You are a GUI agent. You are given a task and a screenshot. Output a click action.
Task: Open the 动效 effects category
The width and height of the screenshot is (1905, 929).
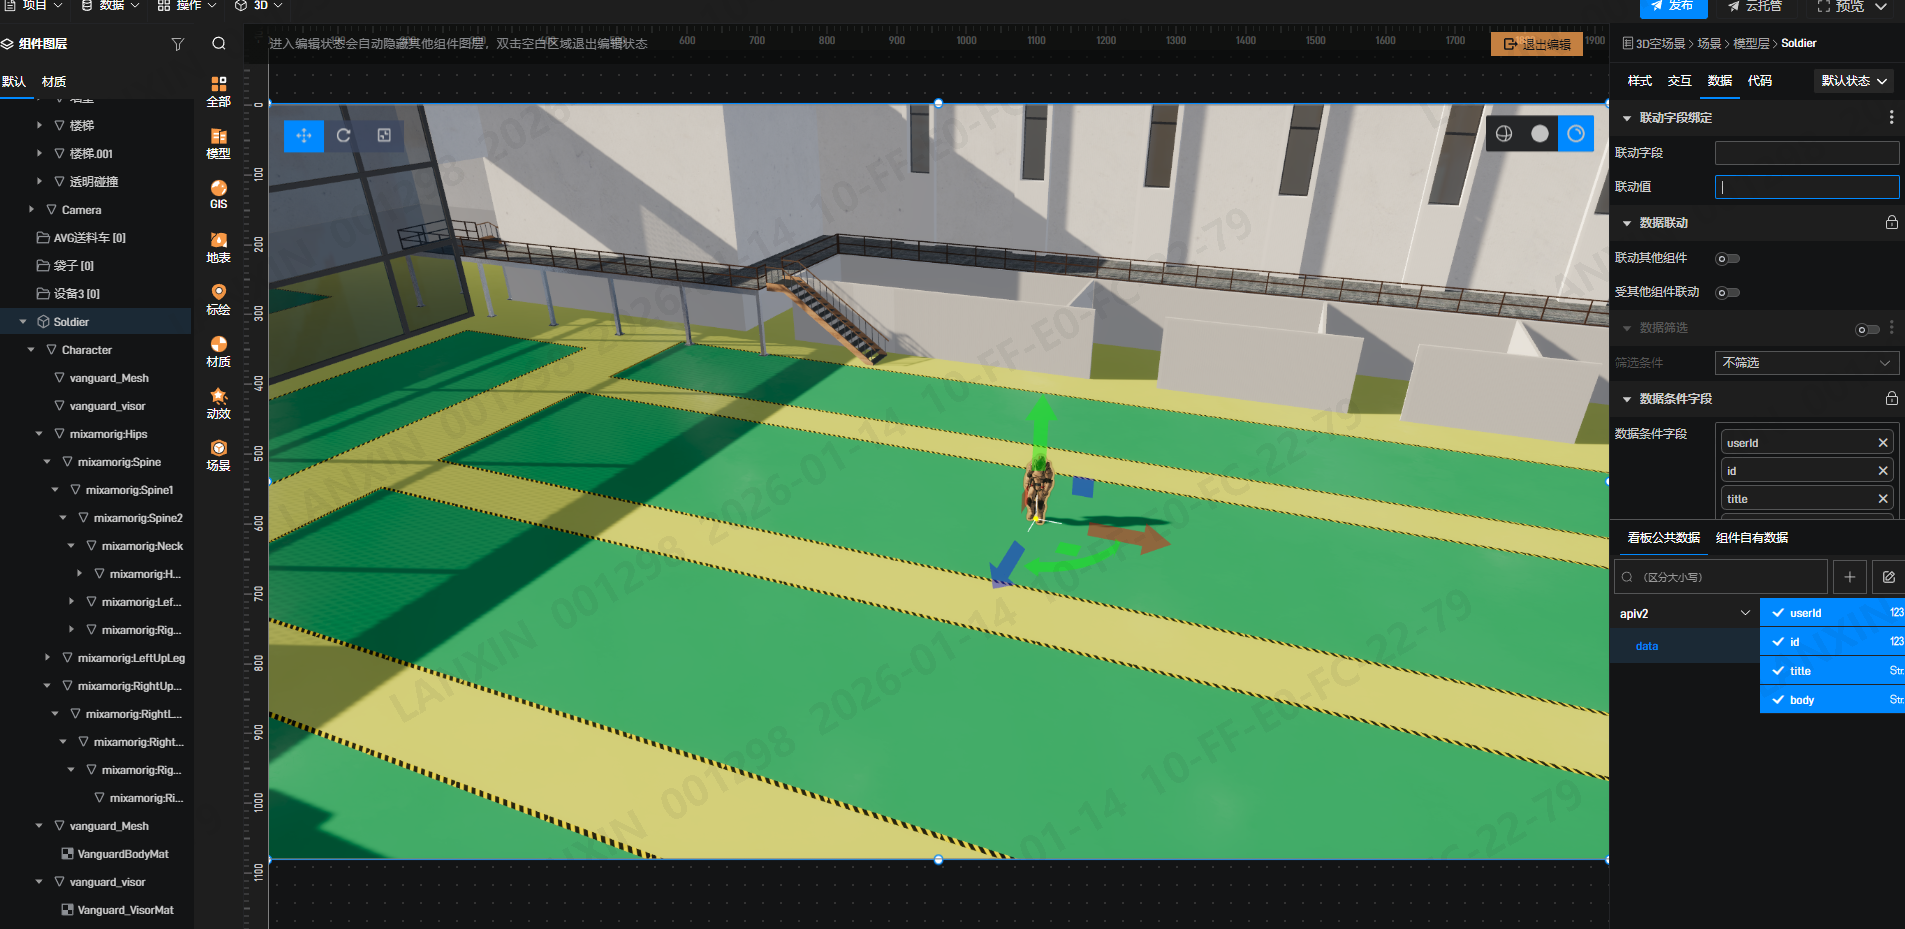(x=218, y=403)
